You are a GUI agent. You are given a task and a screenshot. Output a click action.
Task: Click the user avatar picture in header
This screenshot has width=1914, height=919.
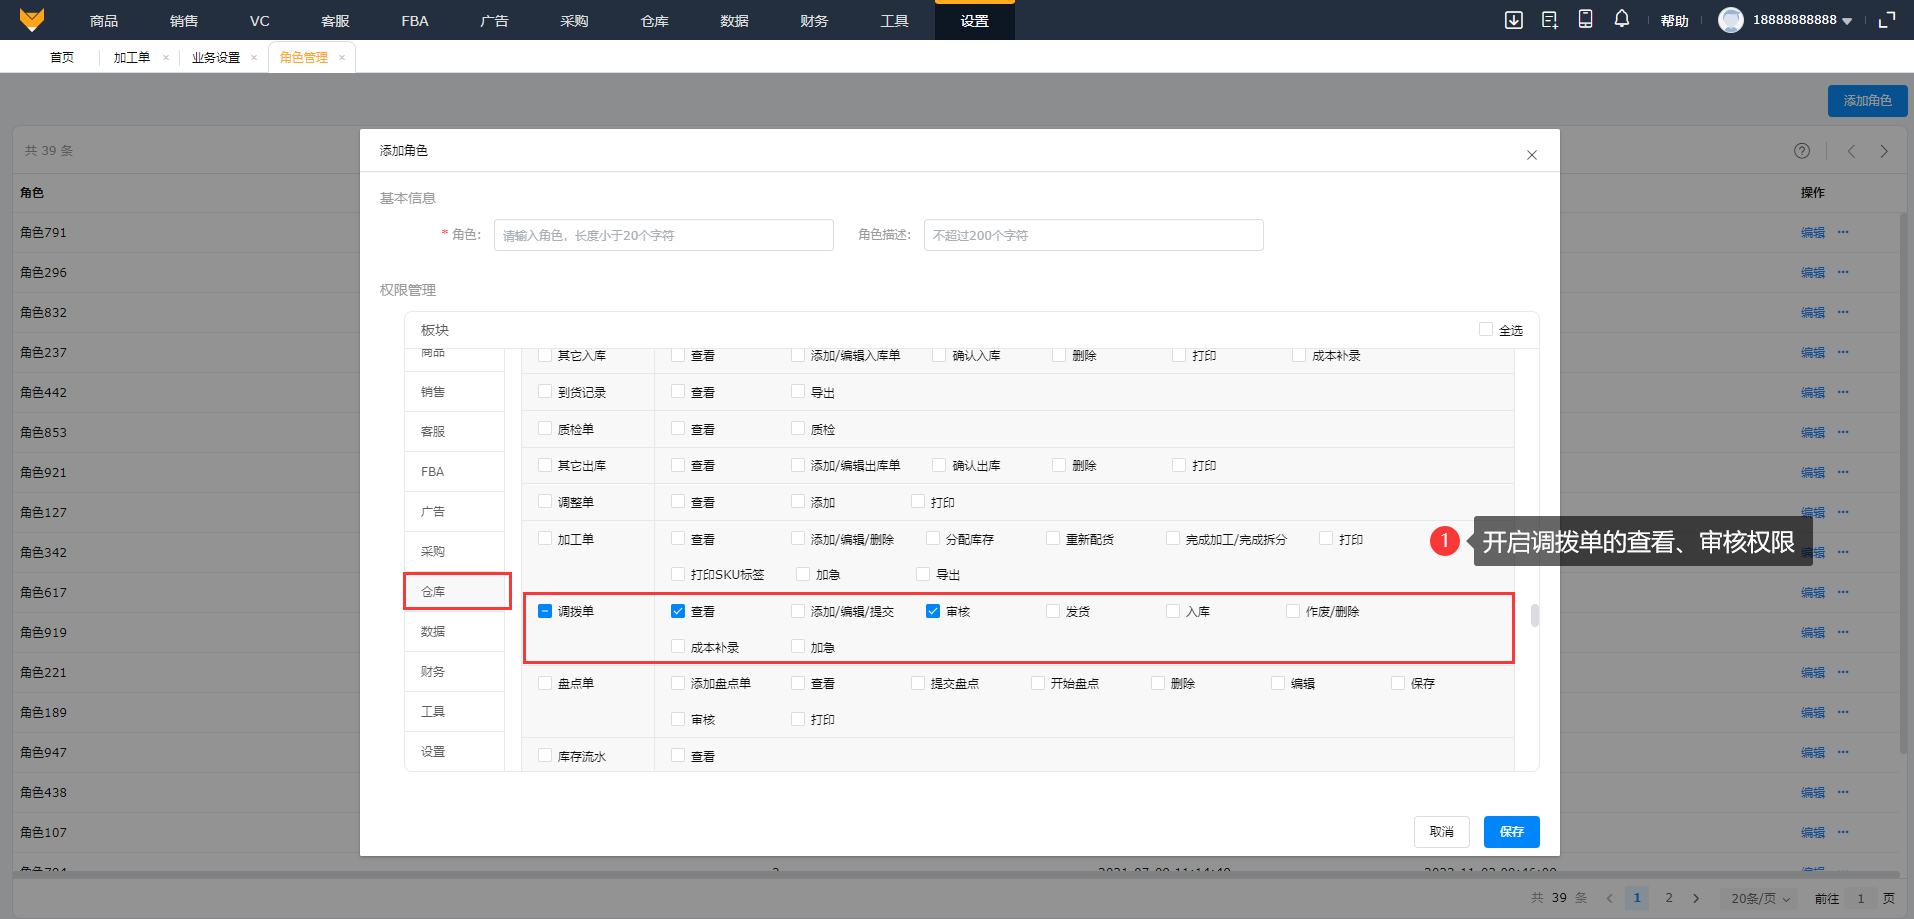1730,20
